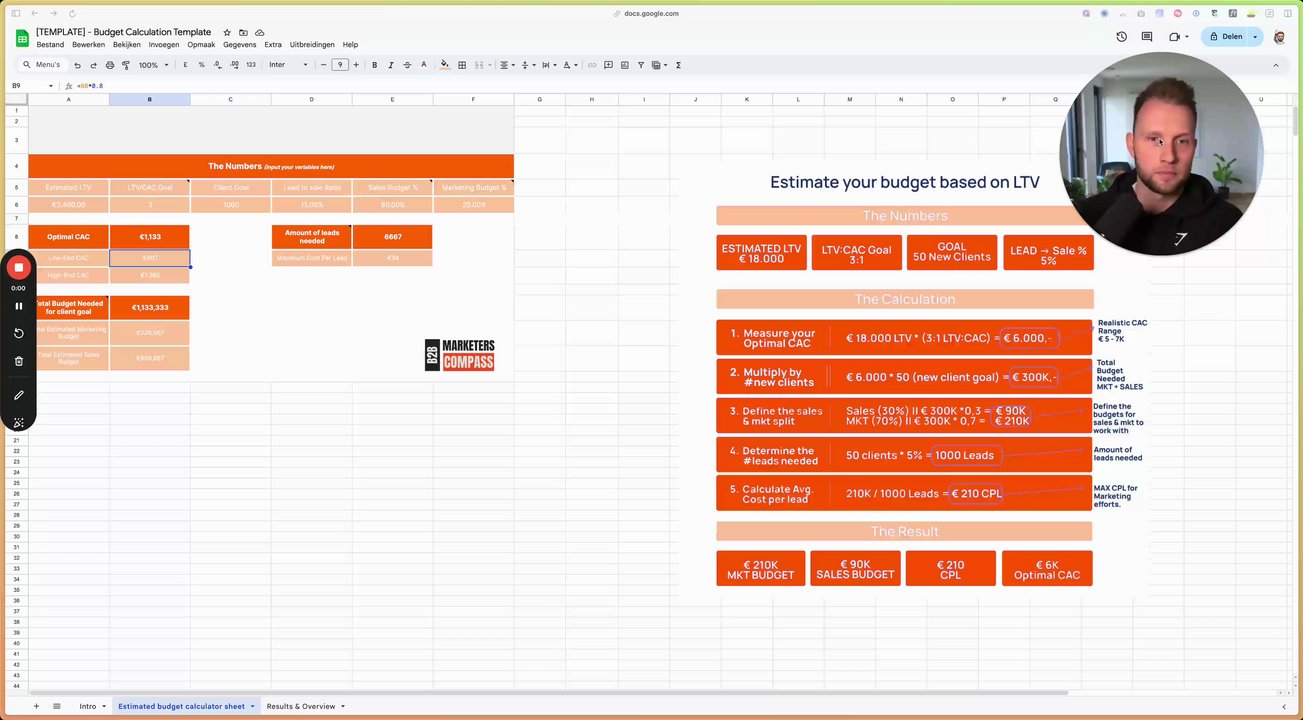
Task: Toggle italic formatting
Action: (x=391, y=65)
